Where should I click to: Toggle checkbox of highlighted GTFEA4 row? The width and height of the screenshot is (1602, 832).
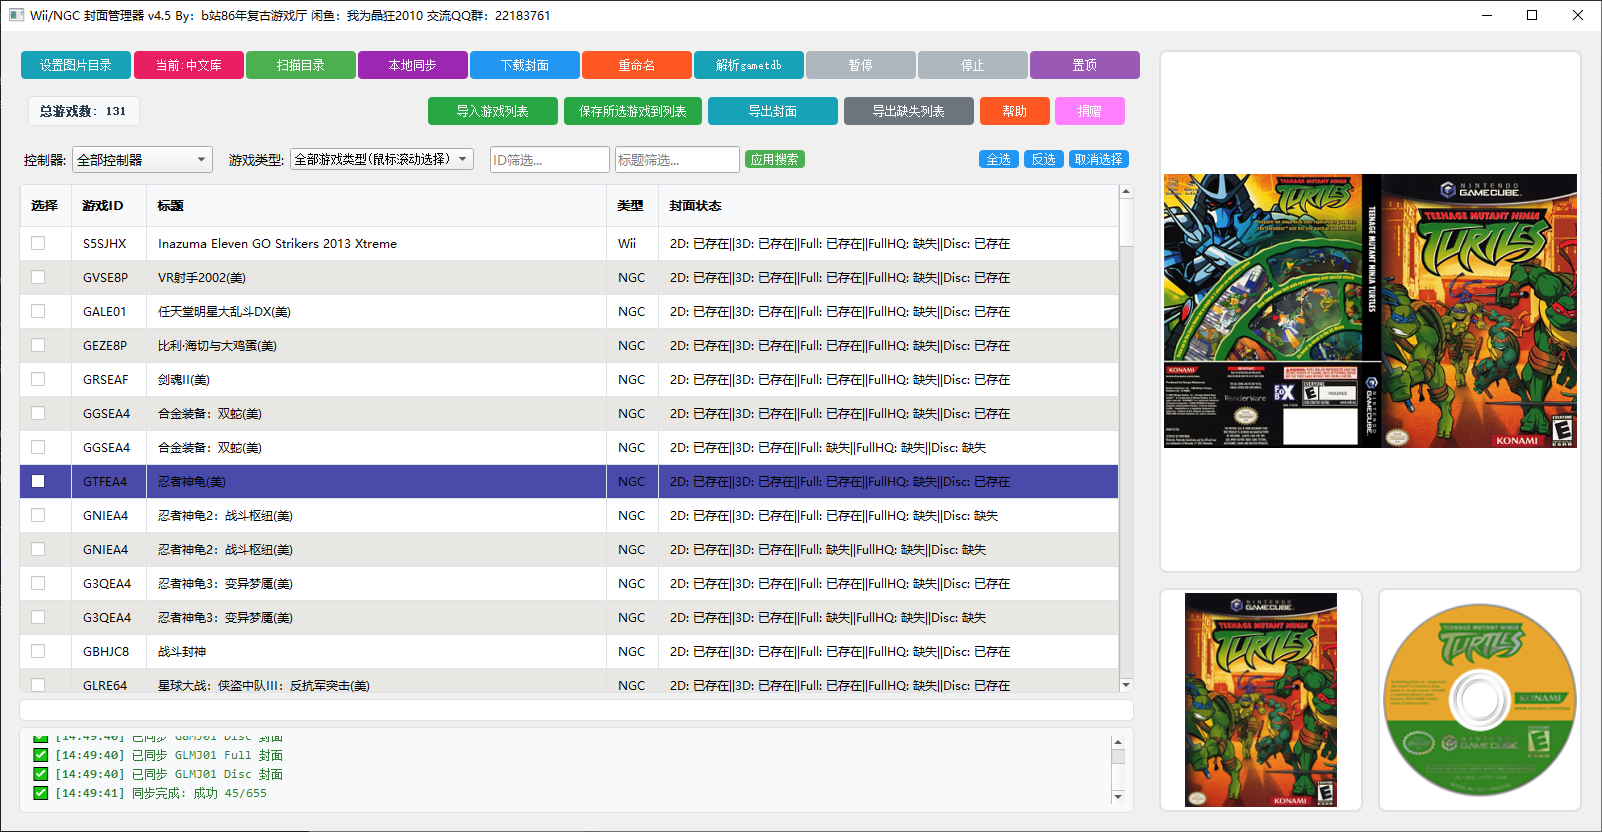click(38, 481)
